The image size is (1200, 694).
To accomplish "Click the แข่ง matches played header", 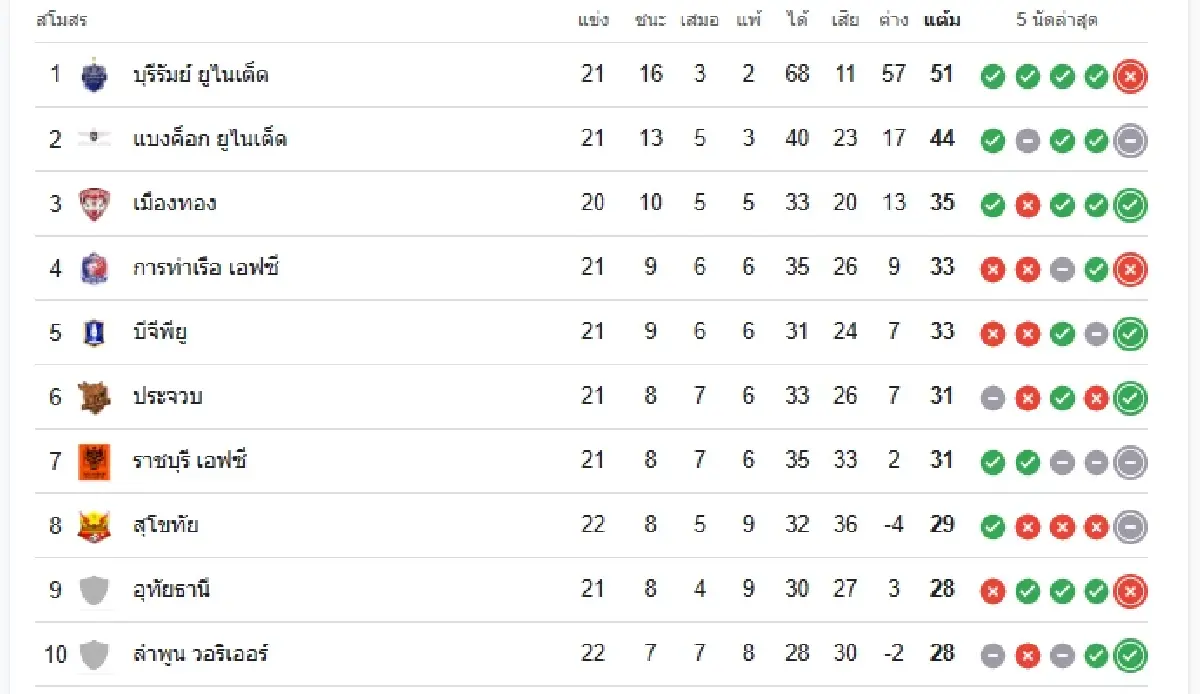I will tap(593, 20).
